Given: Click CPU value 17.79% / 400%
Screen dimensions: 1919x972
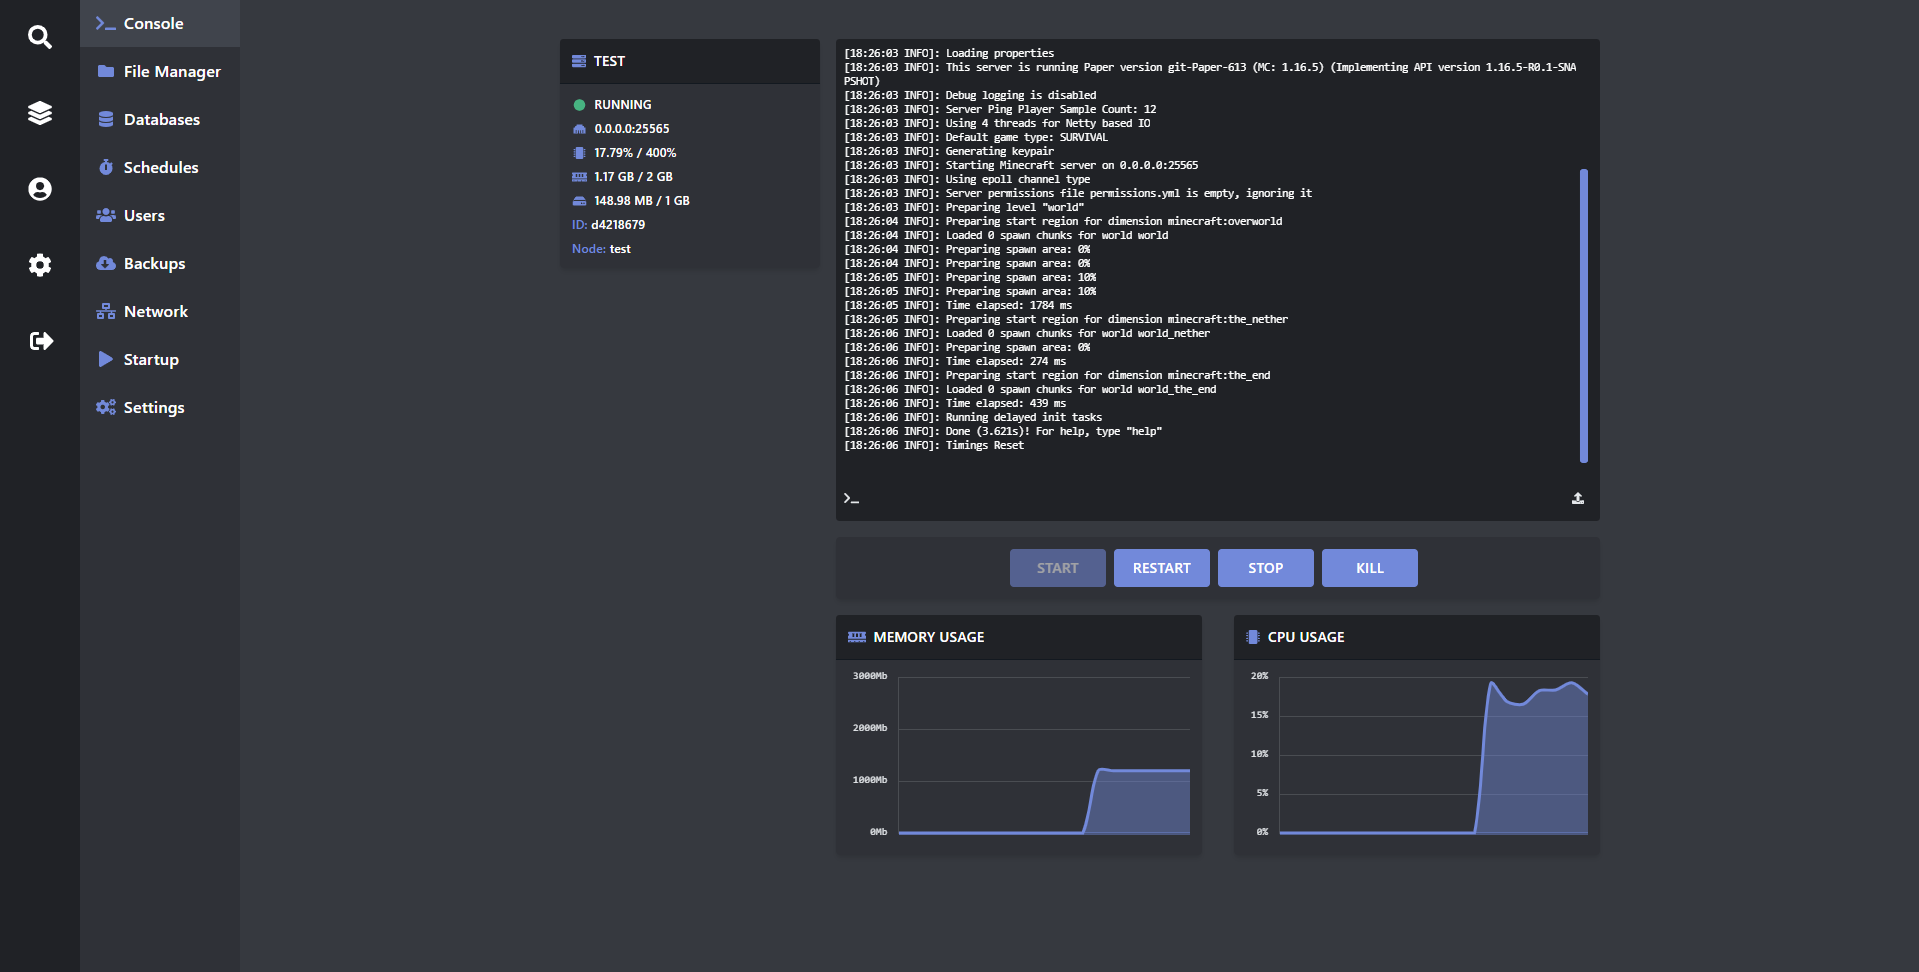Looking at the screenshot, I should click(635, 153).
